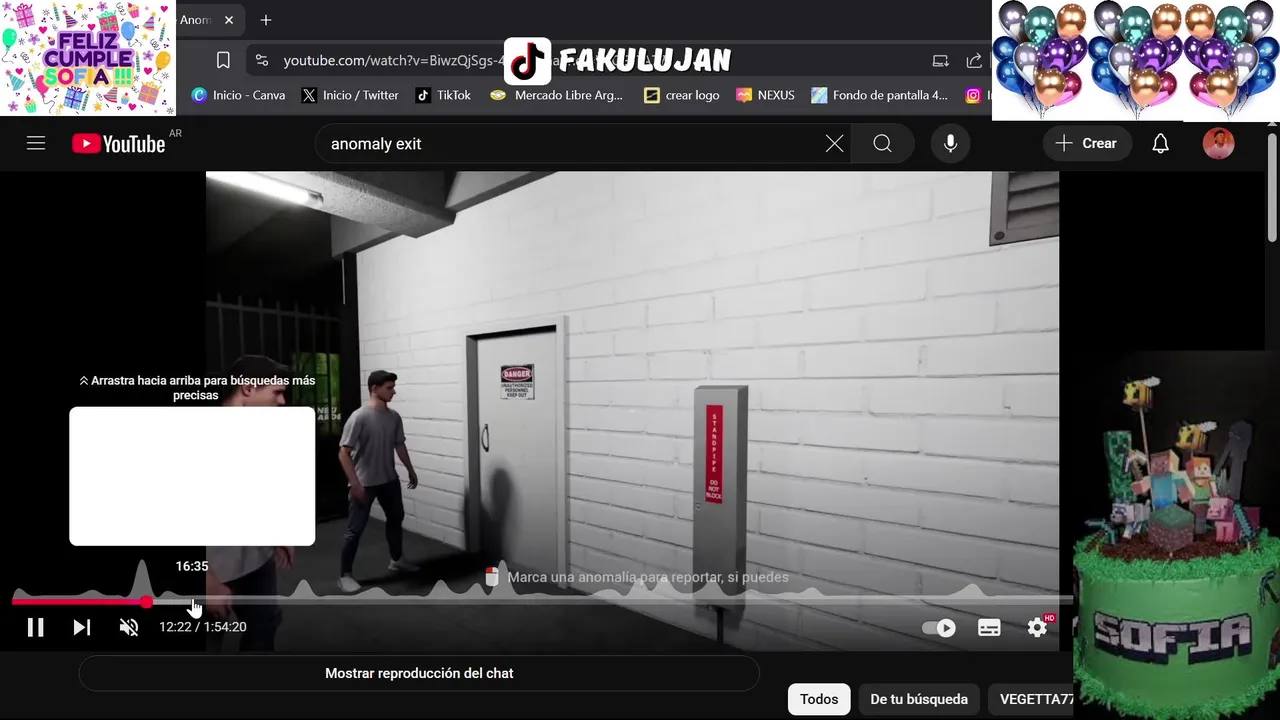Start voice search with the microphone icon
This screenshot has width=1280, height=720.
pyautogui.click(x=950, y=144)
